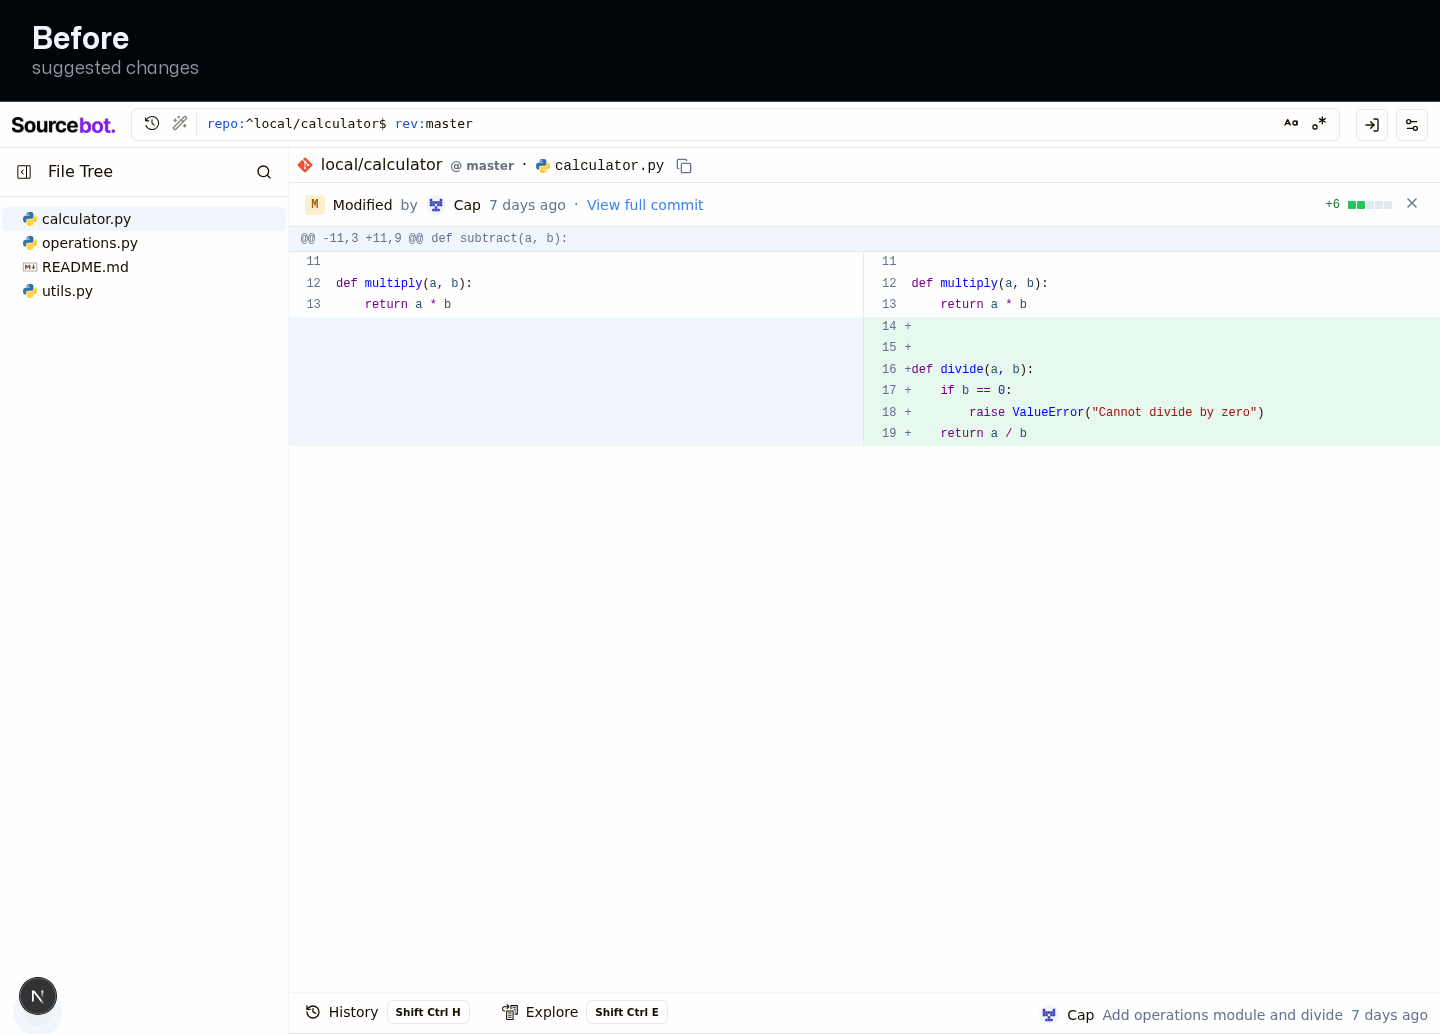Click the magic wand search assist icon
This screenshot has width=1440, height=1034.
pyautogui.click(x=180, y=123)
